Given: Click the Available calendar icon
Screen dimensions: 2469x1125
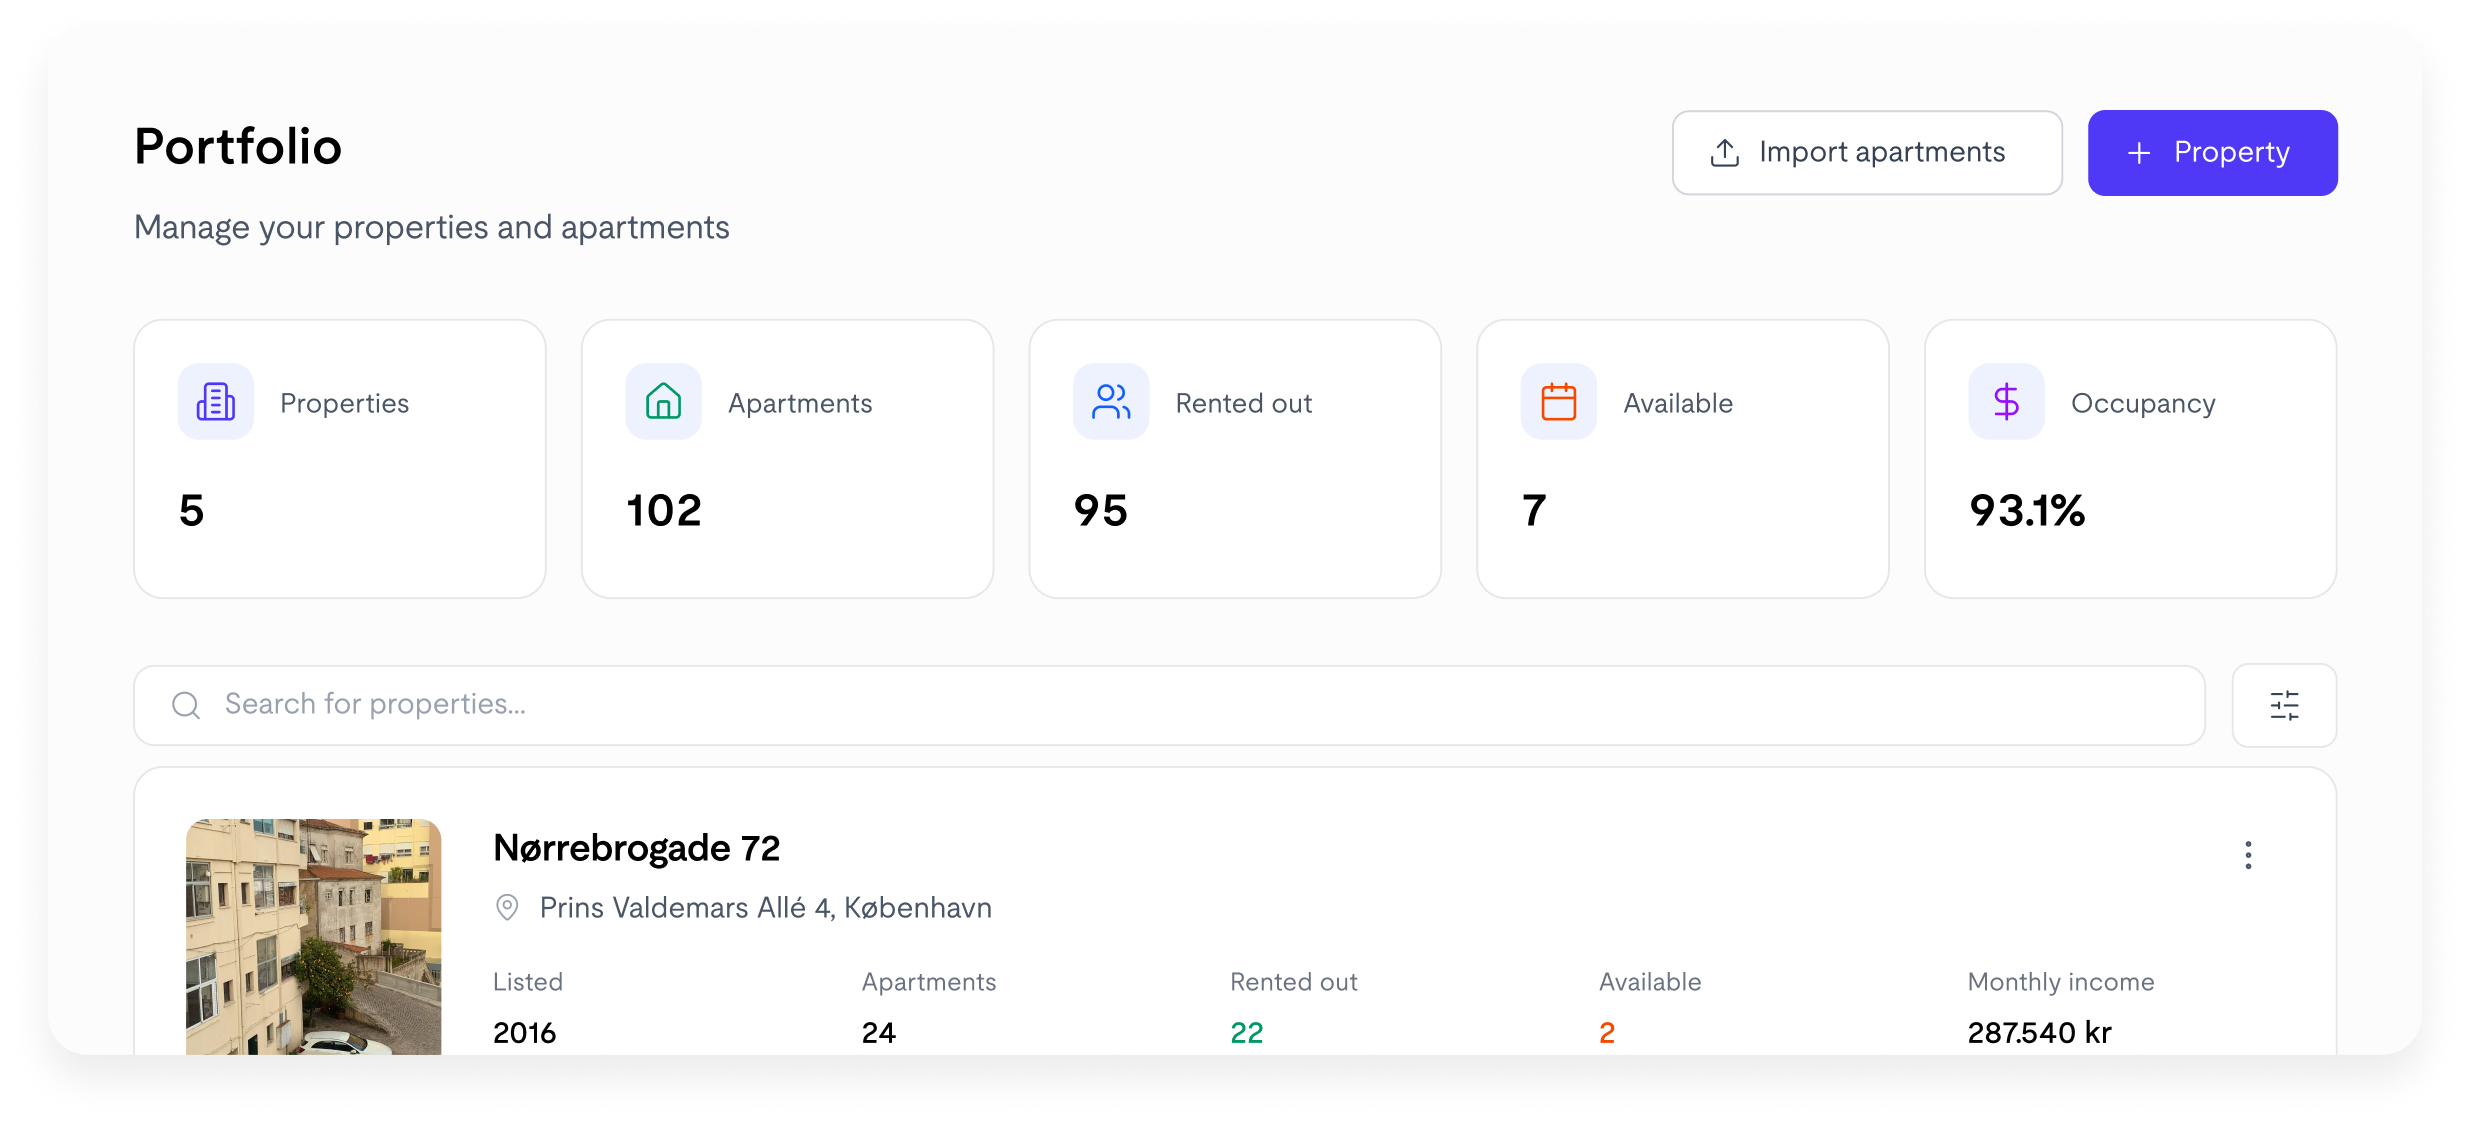Looking at the screenshot, I should pos(1558,402).
